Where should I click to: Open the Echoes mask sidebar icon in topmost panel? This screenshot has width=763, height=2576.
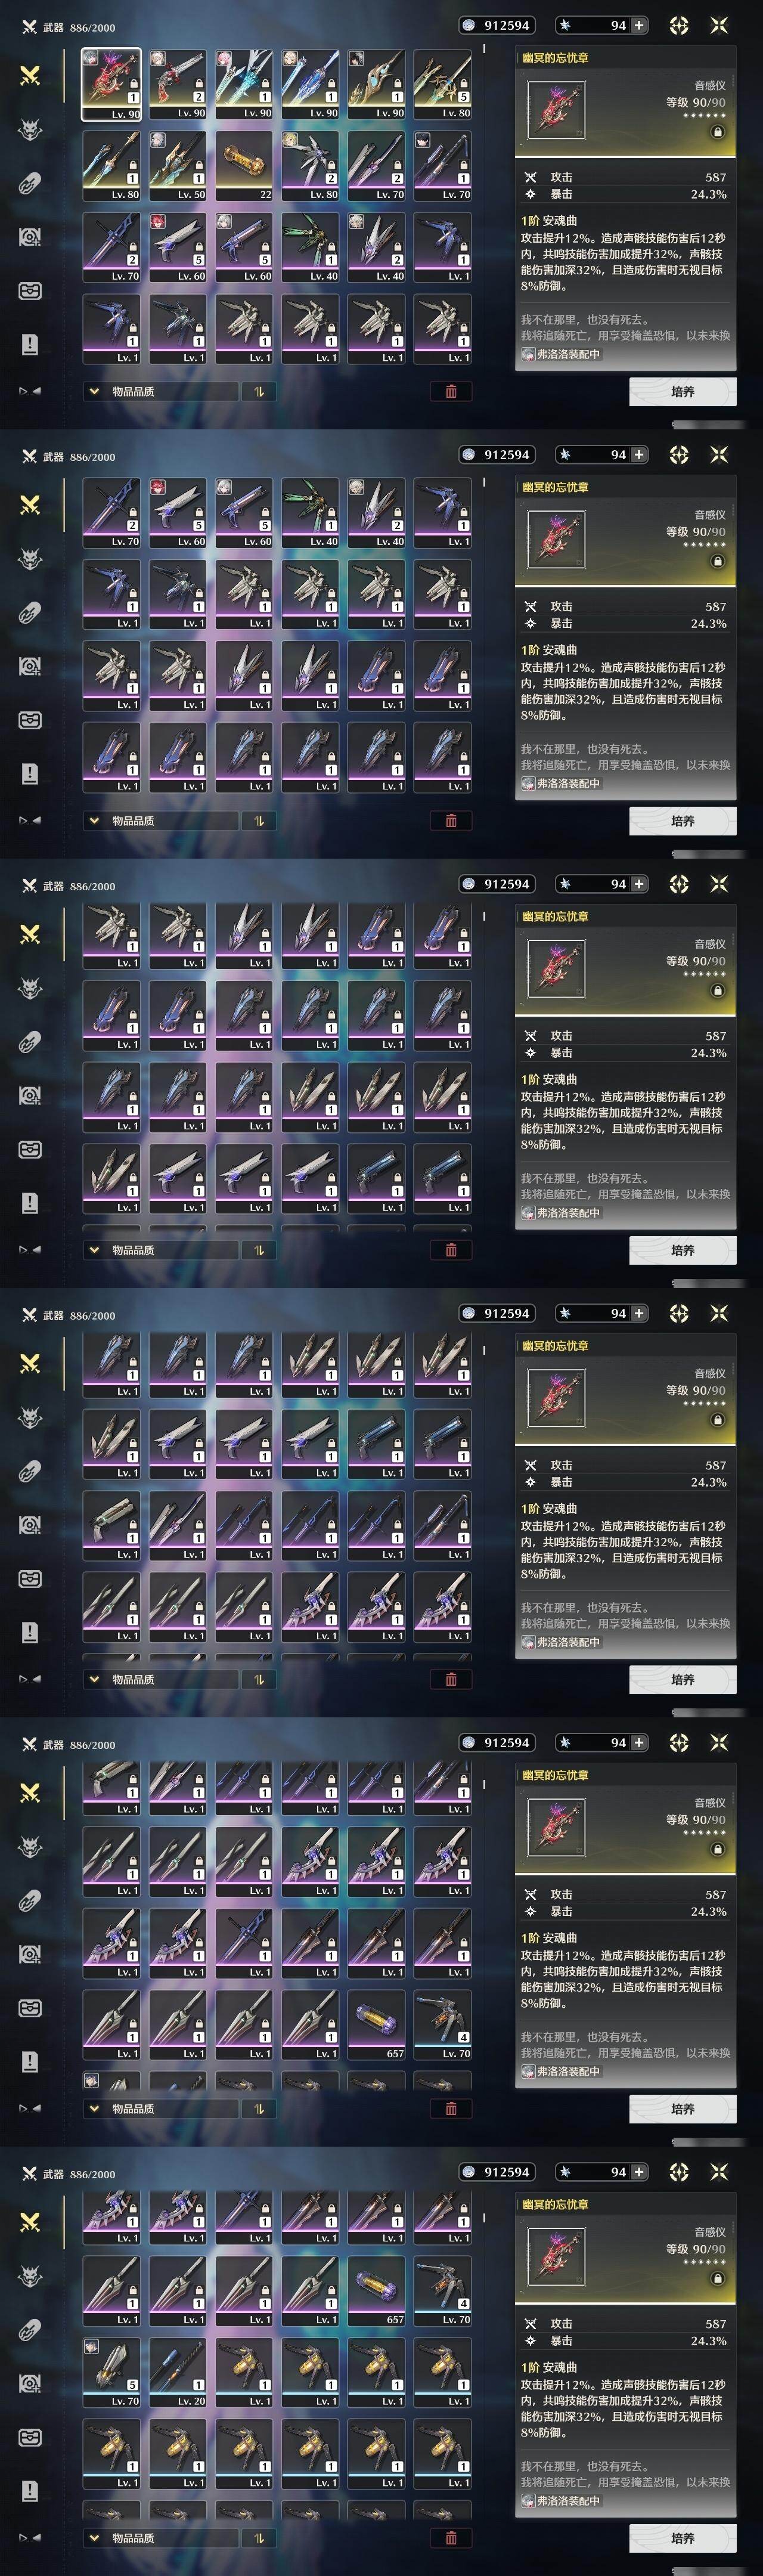coord(30,129)
